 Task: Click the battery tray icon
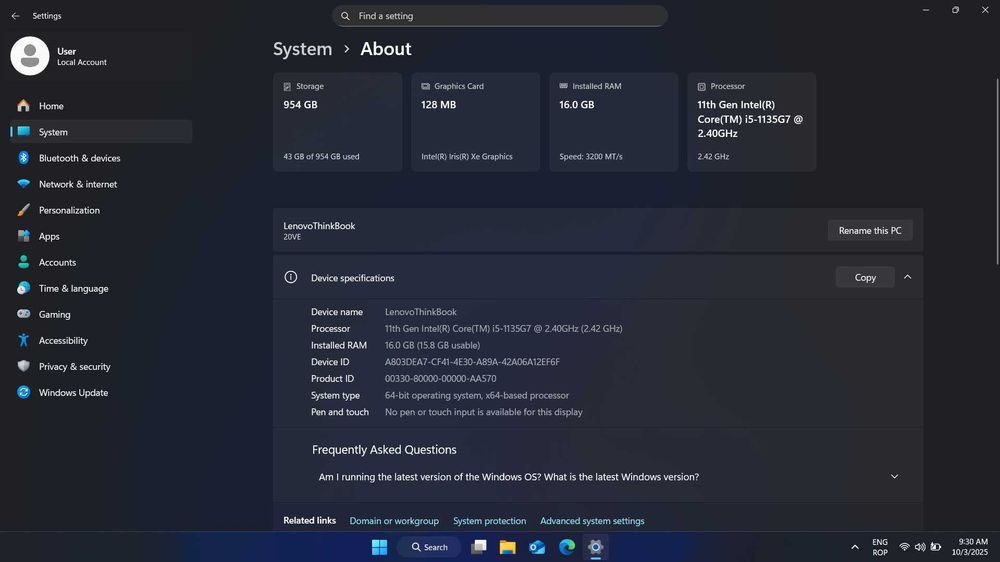click(x=936, y=547)
